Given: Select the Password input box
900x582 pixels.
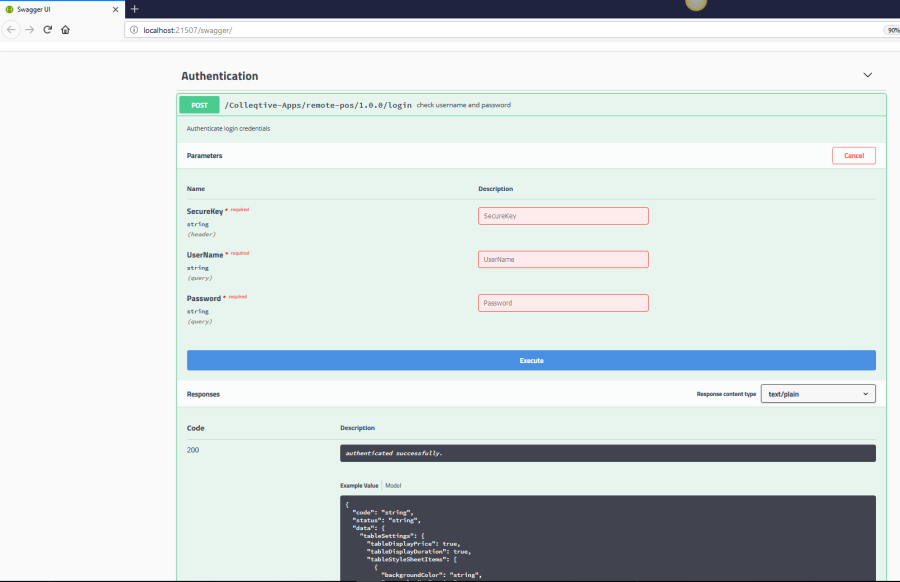Looking at the screenshot, I should [x=563, y=303].
